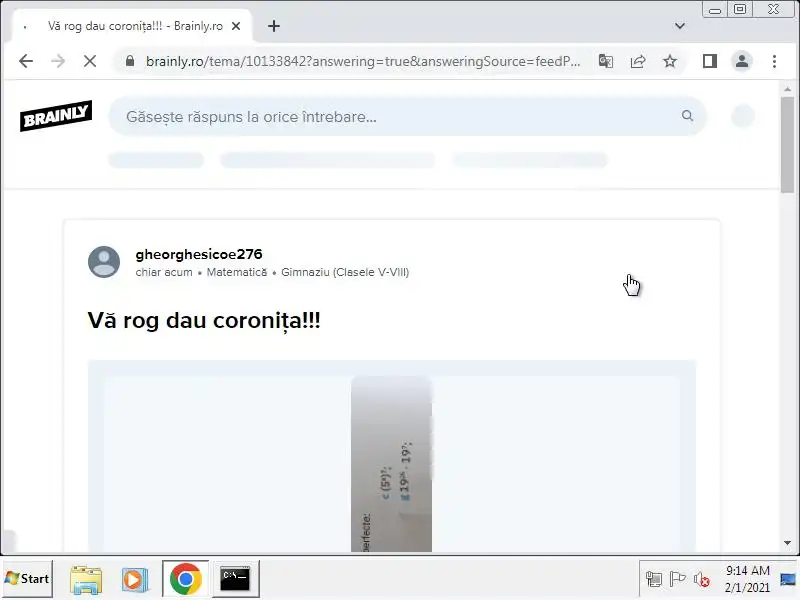Open the Action Center flag icon
This screenshot has width=800, height=600.
pos(677,579)
